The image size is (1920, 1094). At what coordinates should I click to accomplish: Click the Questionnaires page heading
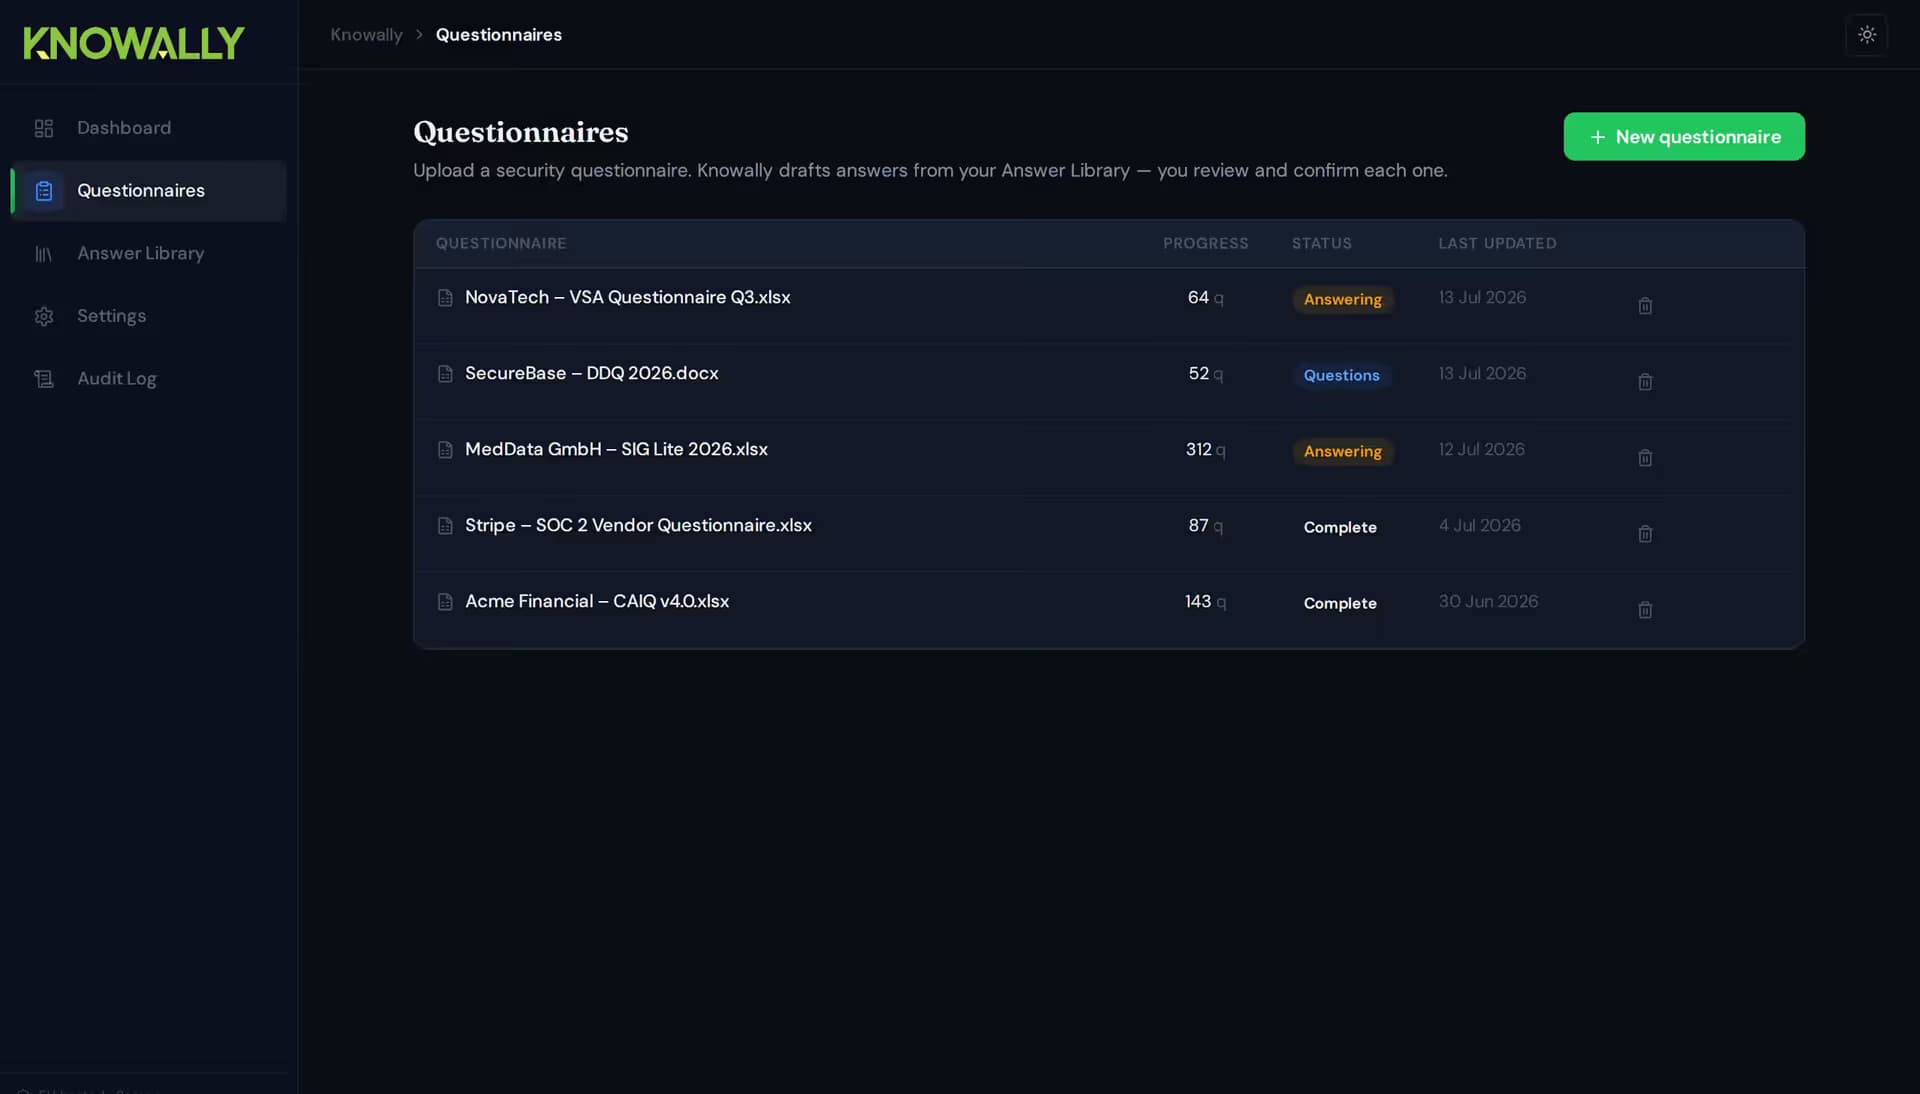pyautogui.click(x=521, y=132)
